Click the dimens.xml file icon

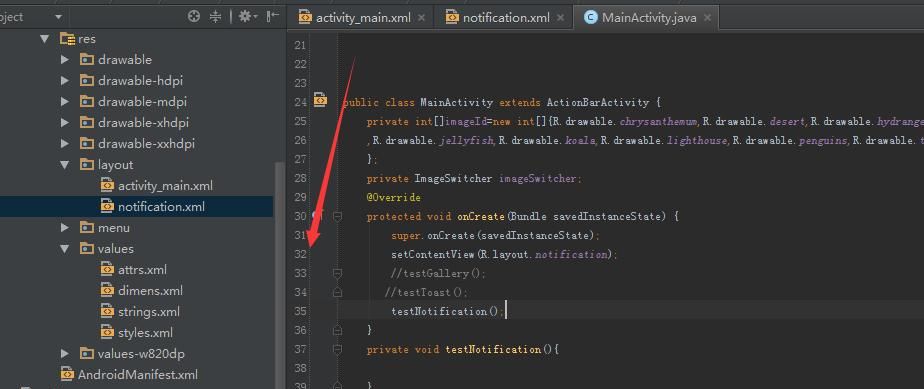tap(107, 291)
